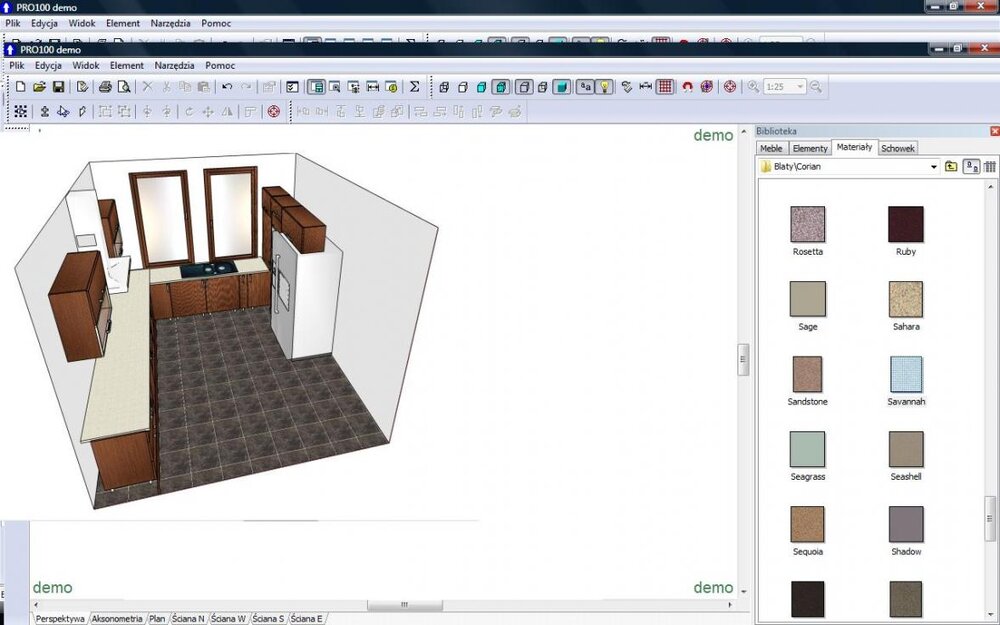Switch to the Plan view tab

tap(157, 619)
